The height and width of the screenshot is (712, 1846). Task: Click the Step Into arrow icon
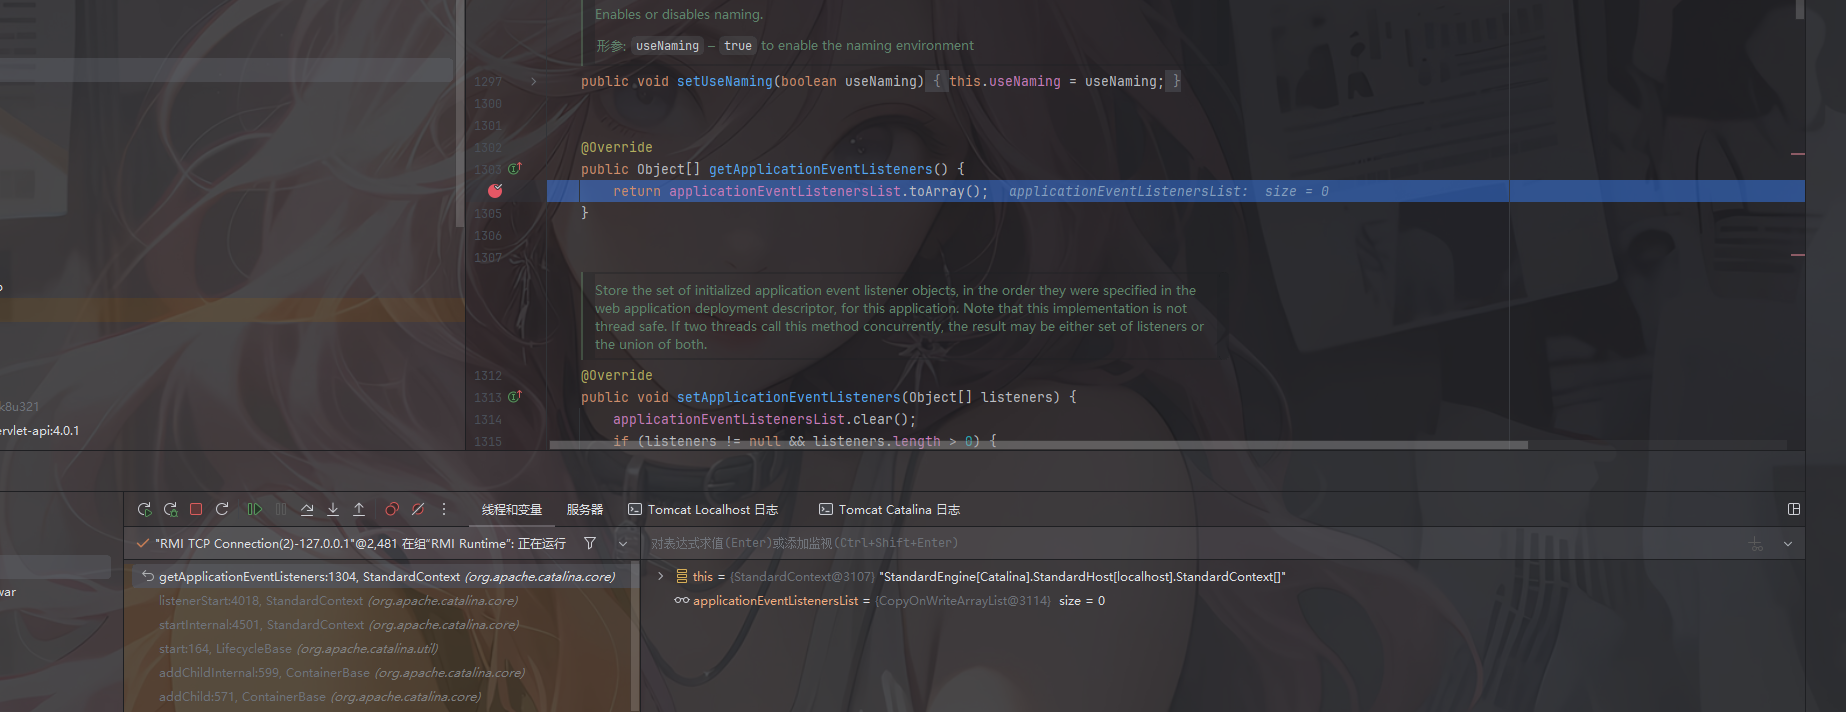[x=333, y=509]
